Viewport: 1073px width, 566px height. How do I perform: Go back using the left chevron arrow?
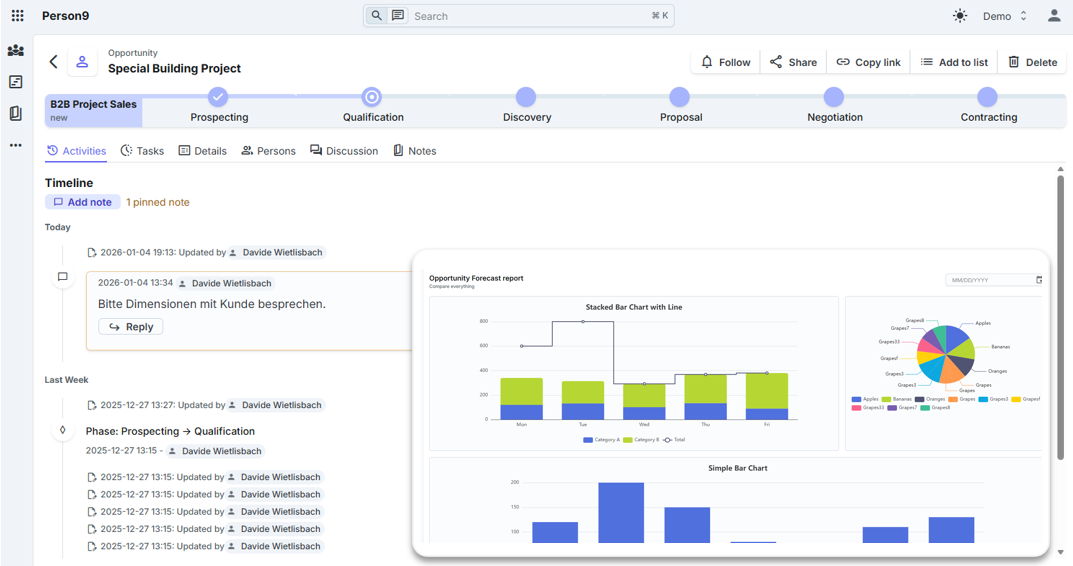pos(54,62)
